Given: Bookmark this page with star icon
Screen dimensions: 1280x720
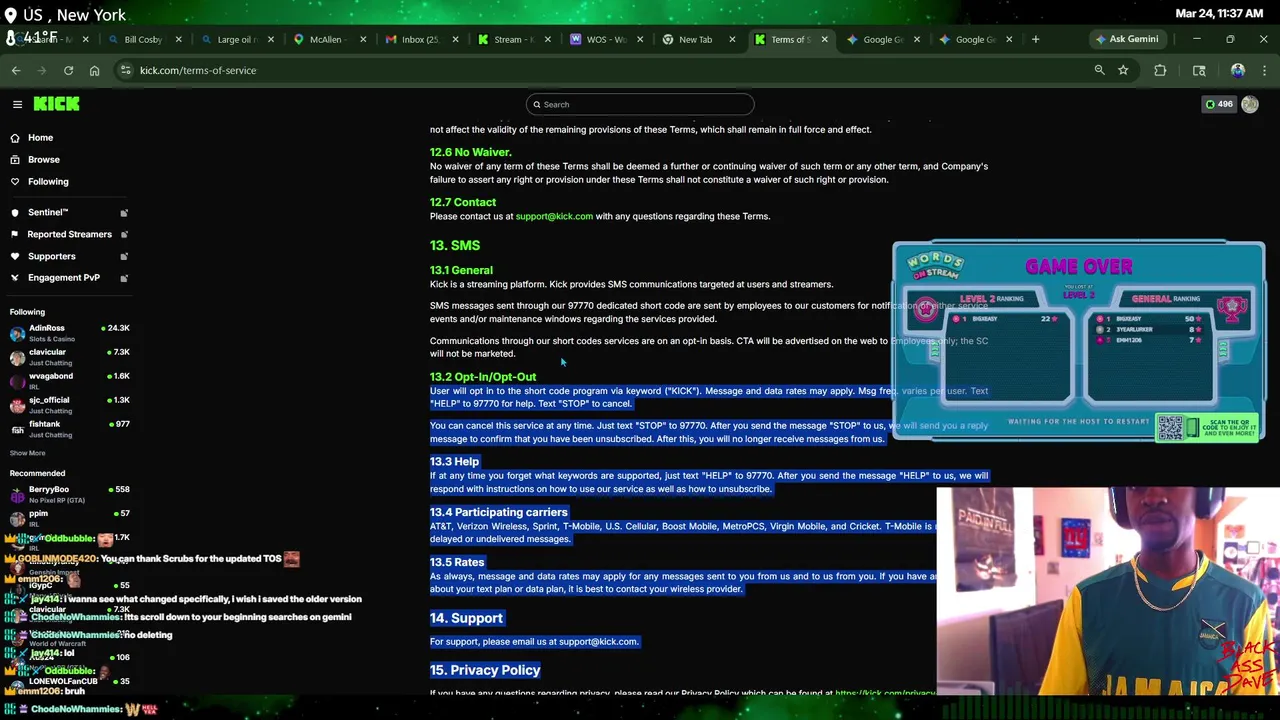Looking at the screenshot, I should click(x=1123, y=70).
